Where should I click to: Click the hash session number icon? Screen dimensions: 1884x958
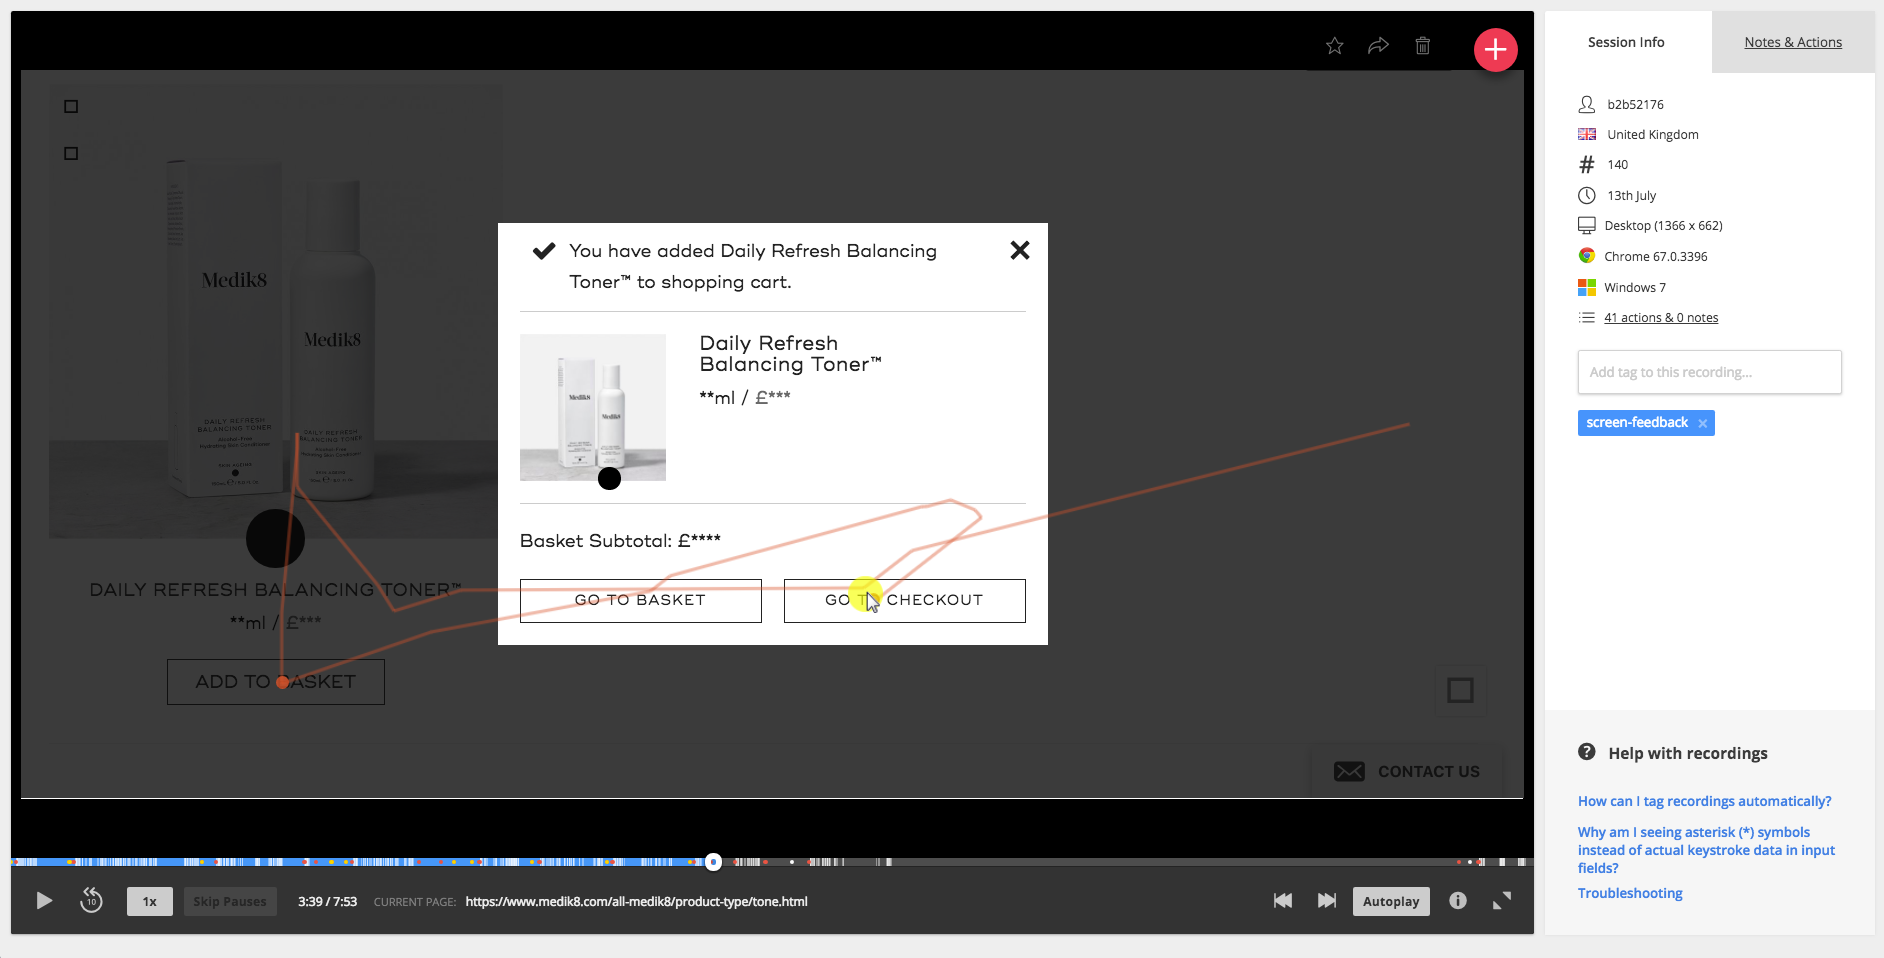point(1587,164)
